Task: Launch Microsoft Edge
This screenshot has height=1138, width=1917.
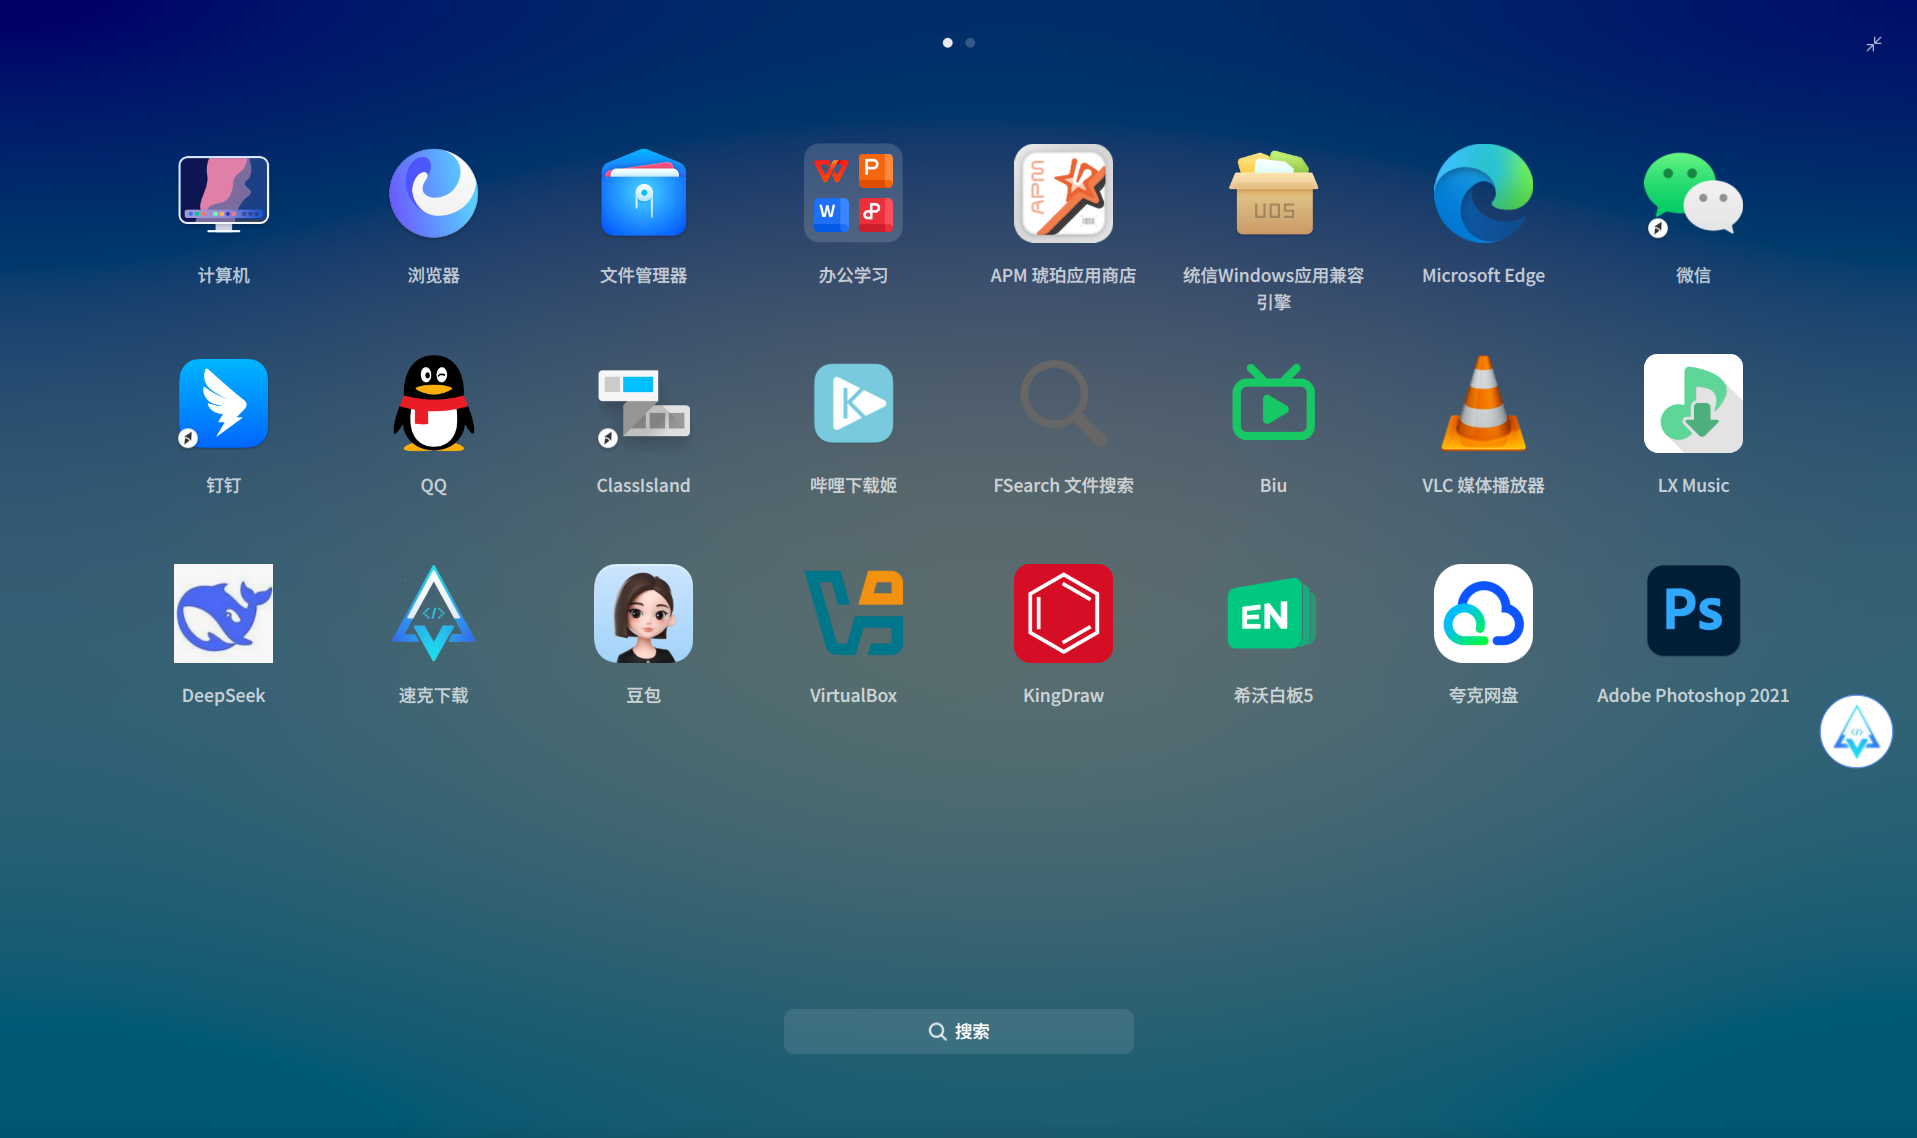Action: coord(1483,193)
